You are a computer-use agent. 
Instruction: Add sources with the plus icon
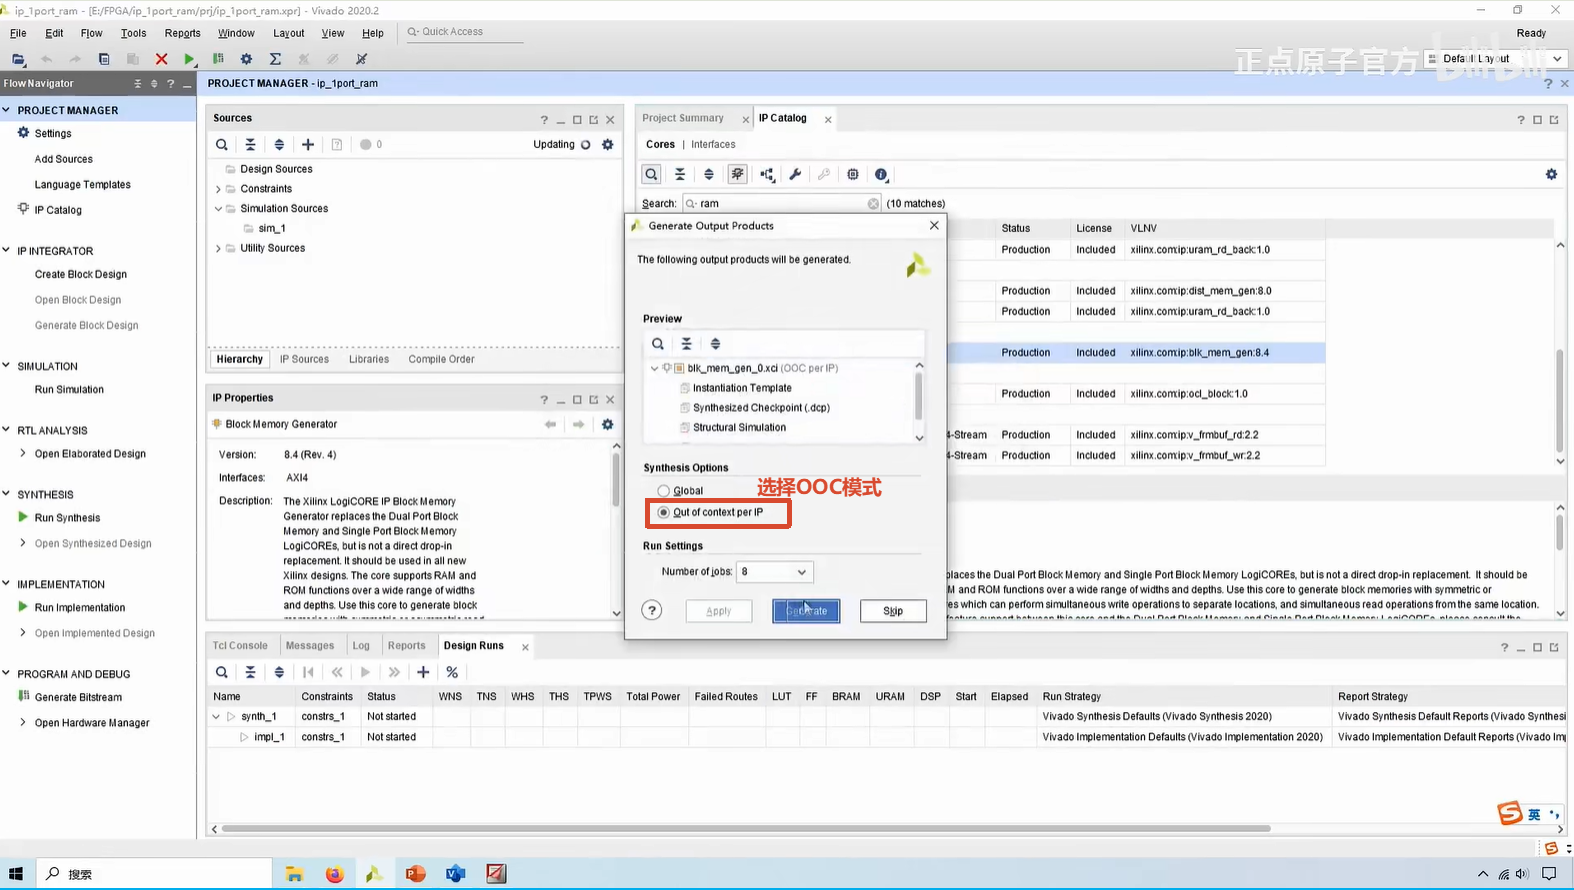point(308,145)
